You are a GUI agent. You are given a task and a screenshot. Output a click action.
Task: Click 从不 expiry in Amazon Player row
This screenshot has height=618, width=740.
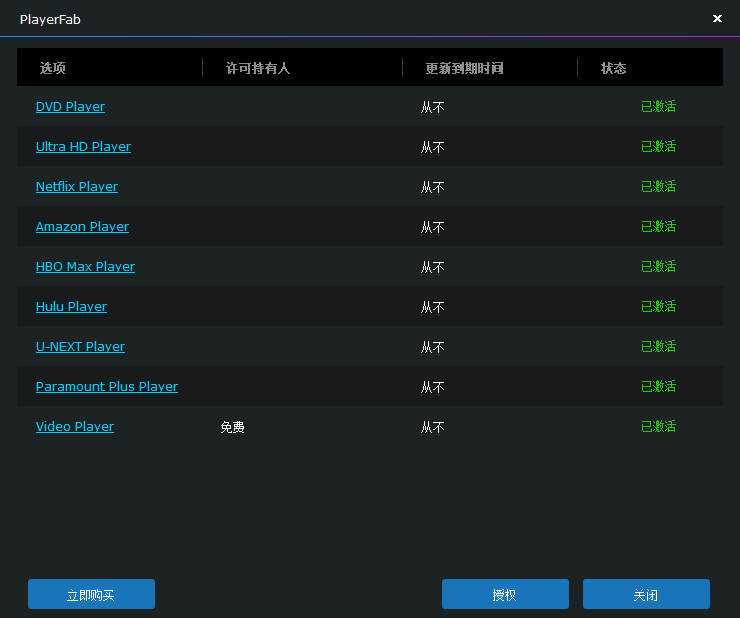(432, 228)
